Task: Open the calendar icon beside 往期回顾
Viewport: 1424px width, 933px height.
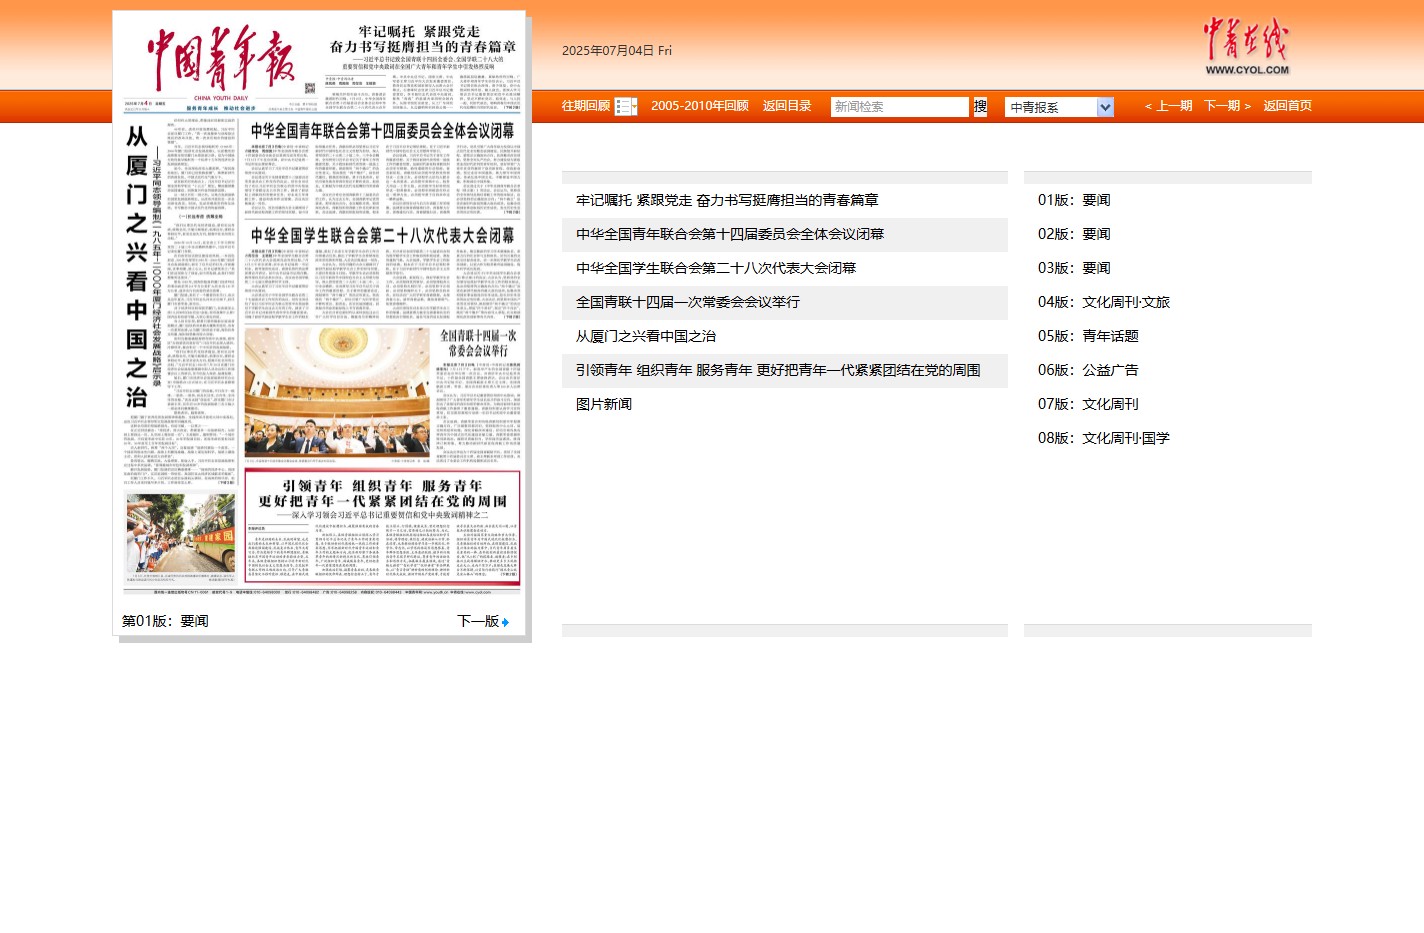Action: (x=626, y=106)
